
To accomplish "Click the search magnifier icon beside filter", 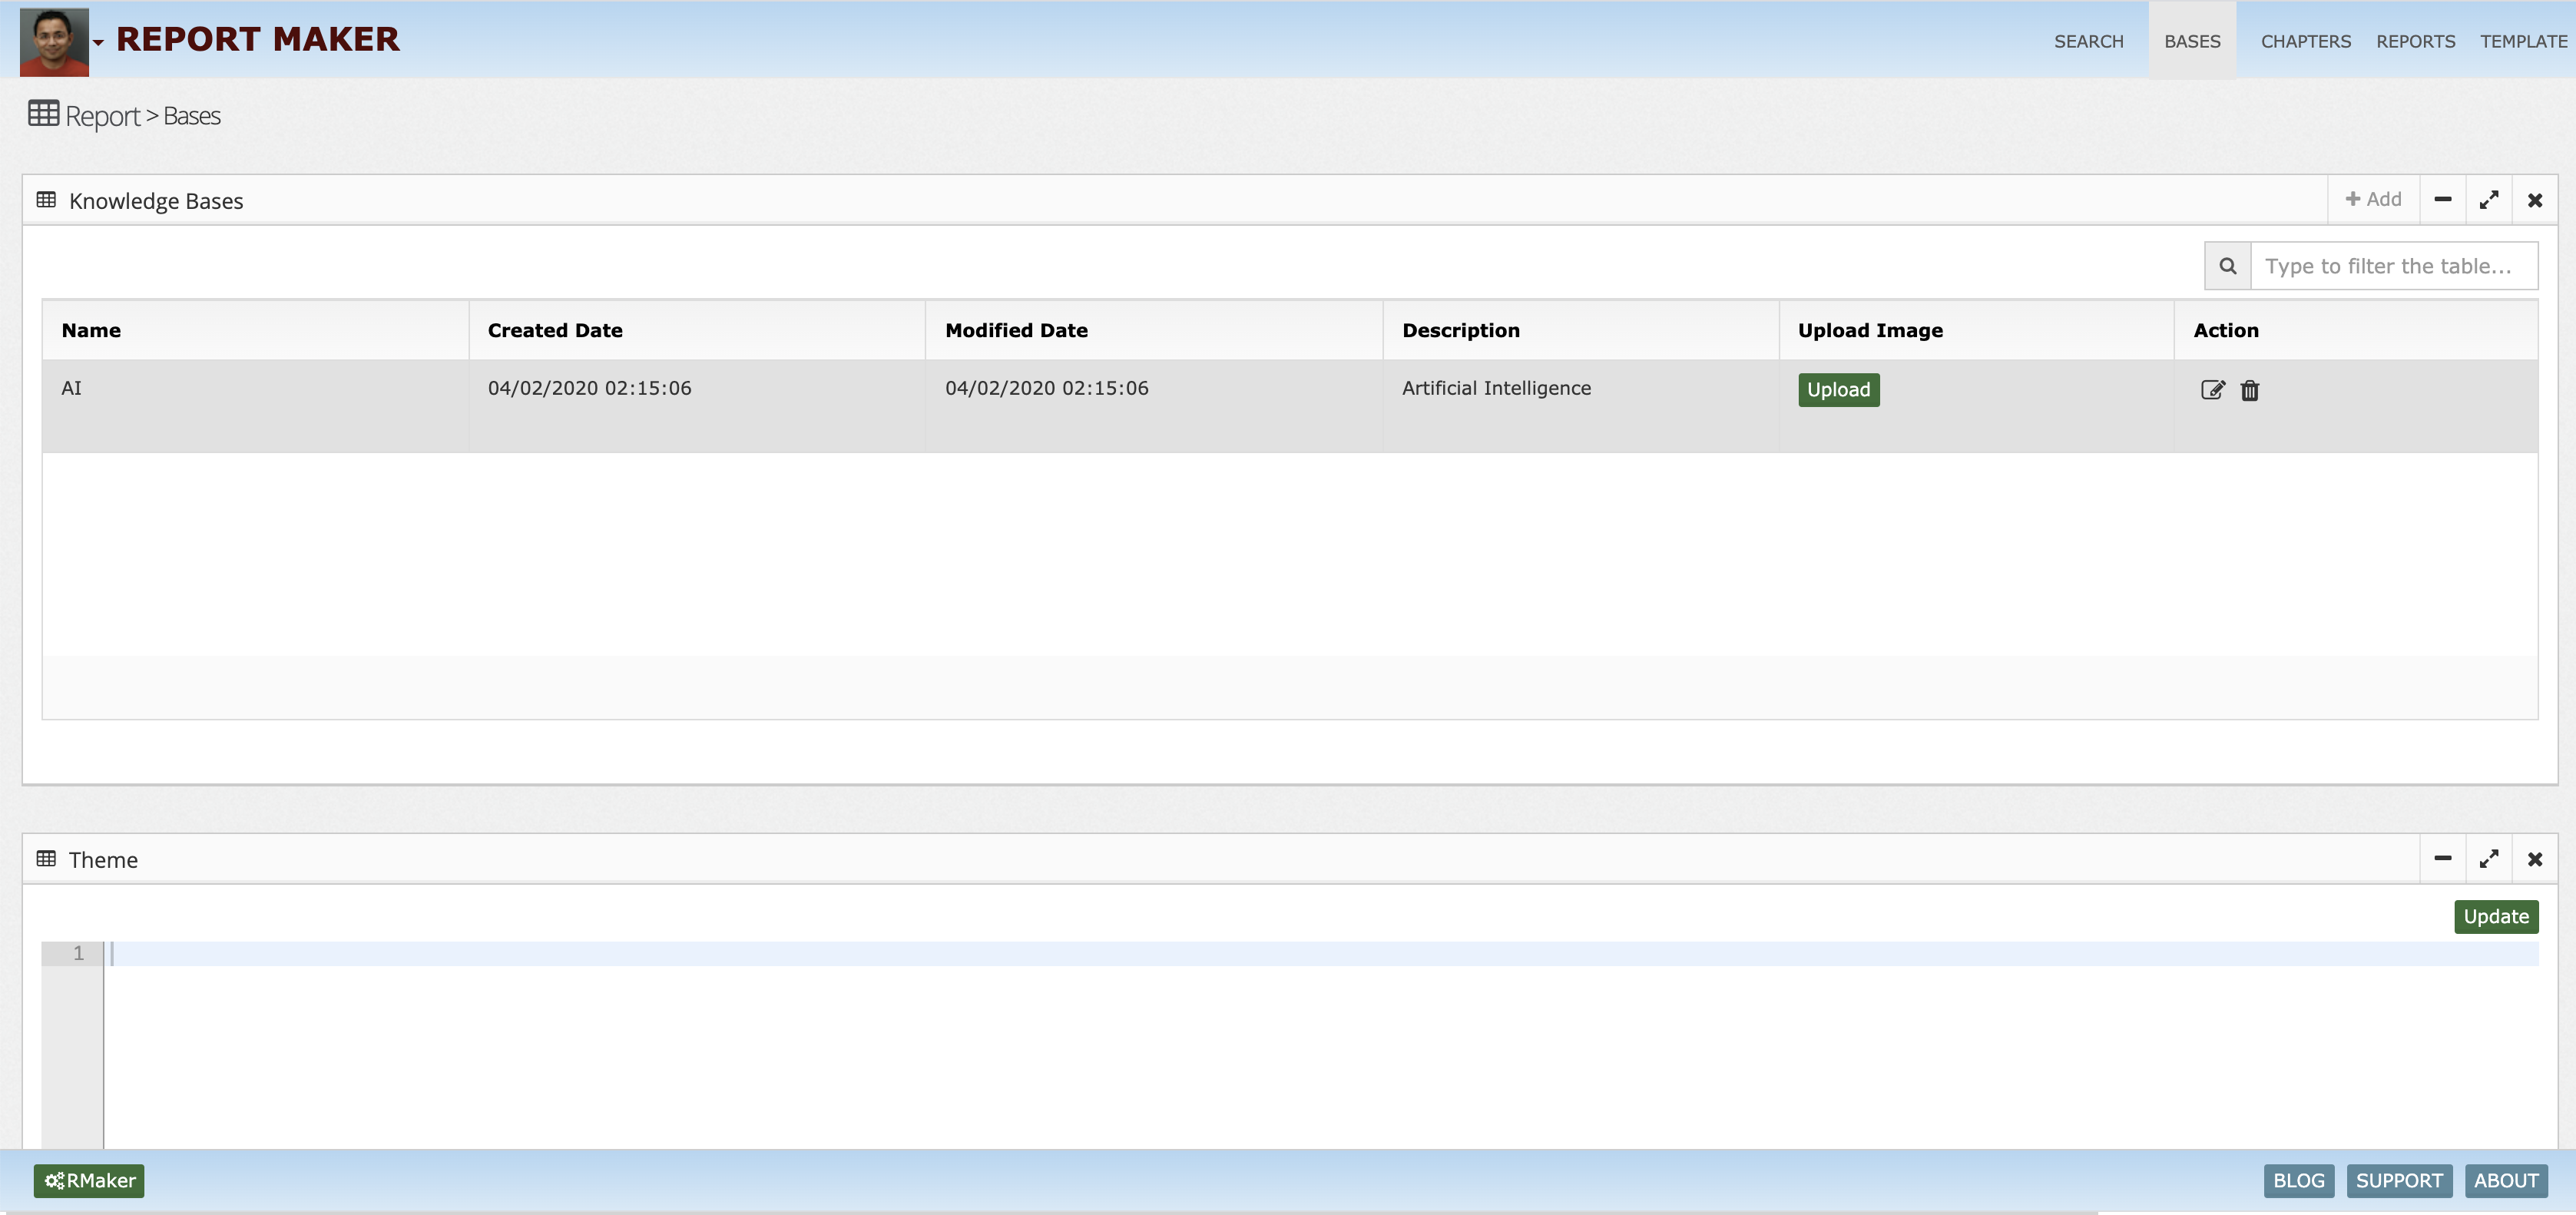I will (x=2227, y=266).
